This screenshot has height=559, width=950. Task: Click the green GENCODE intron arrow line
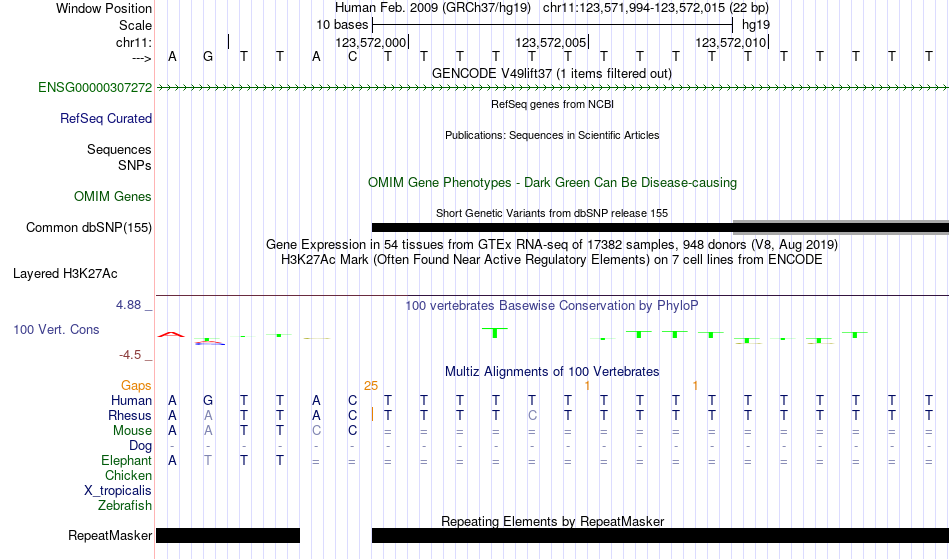pyautogui.click(x=552, y=88)
